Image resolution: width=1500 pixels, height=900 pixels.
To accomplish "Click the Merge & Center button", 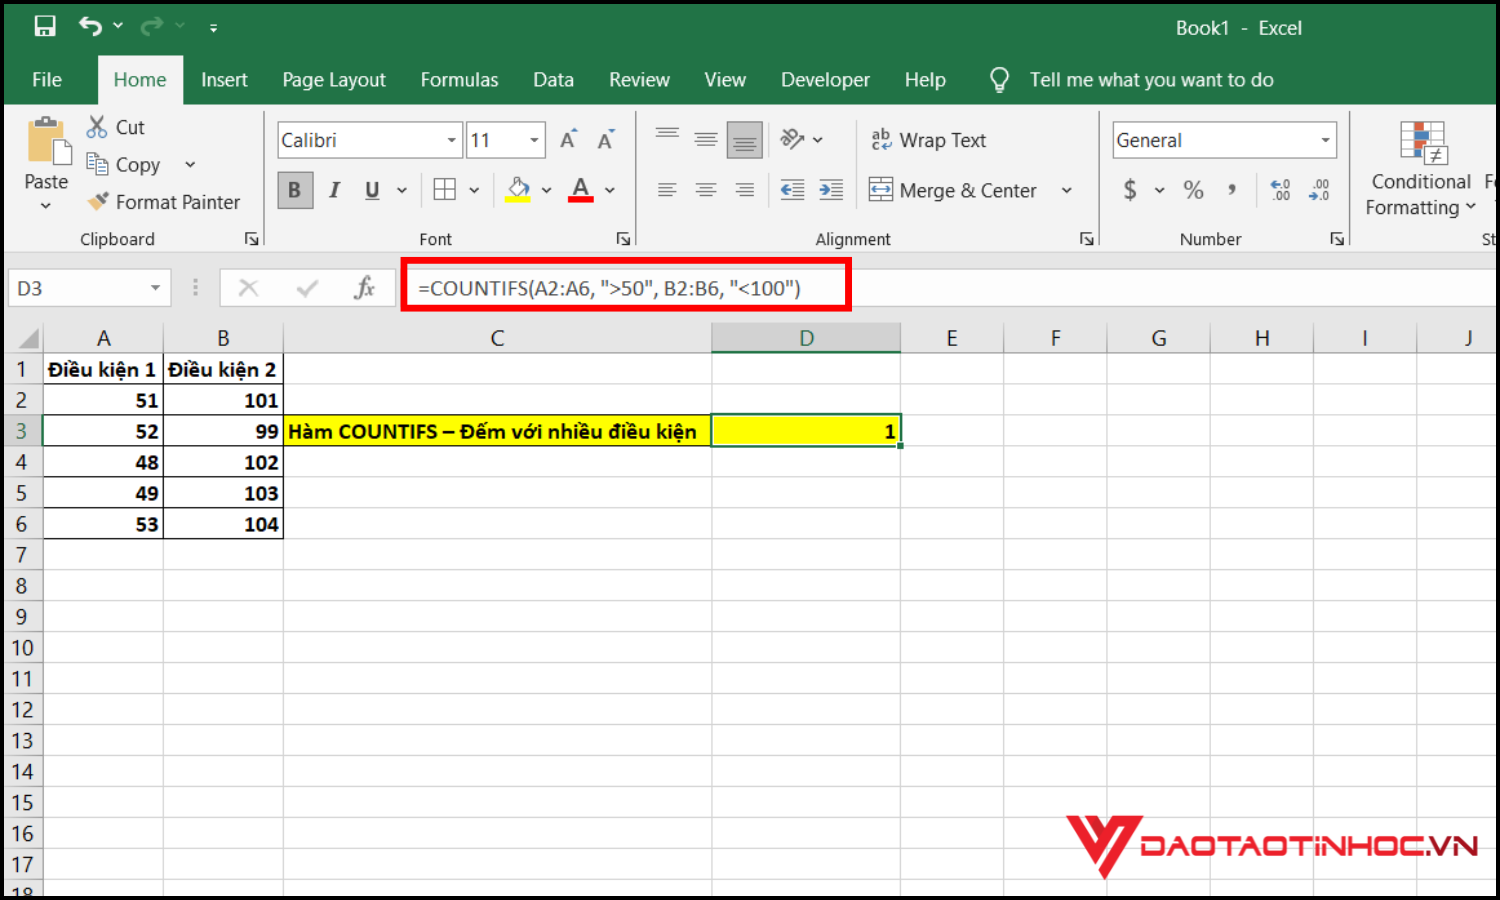I will click(x=953, y=190).
